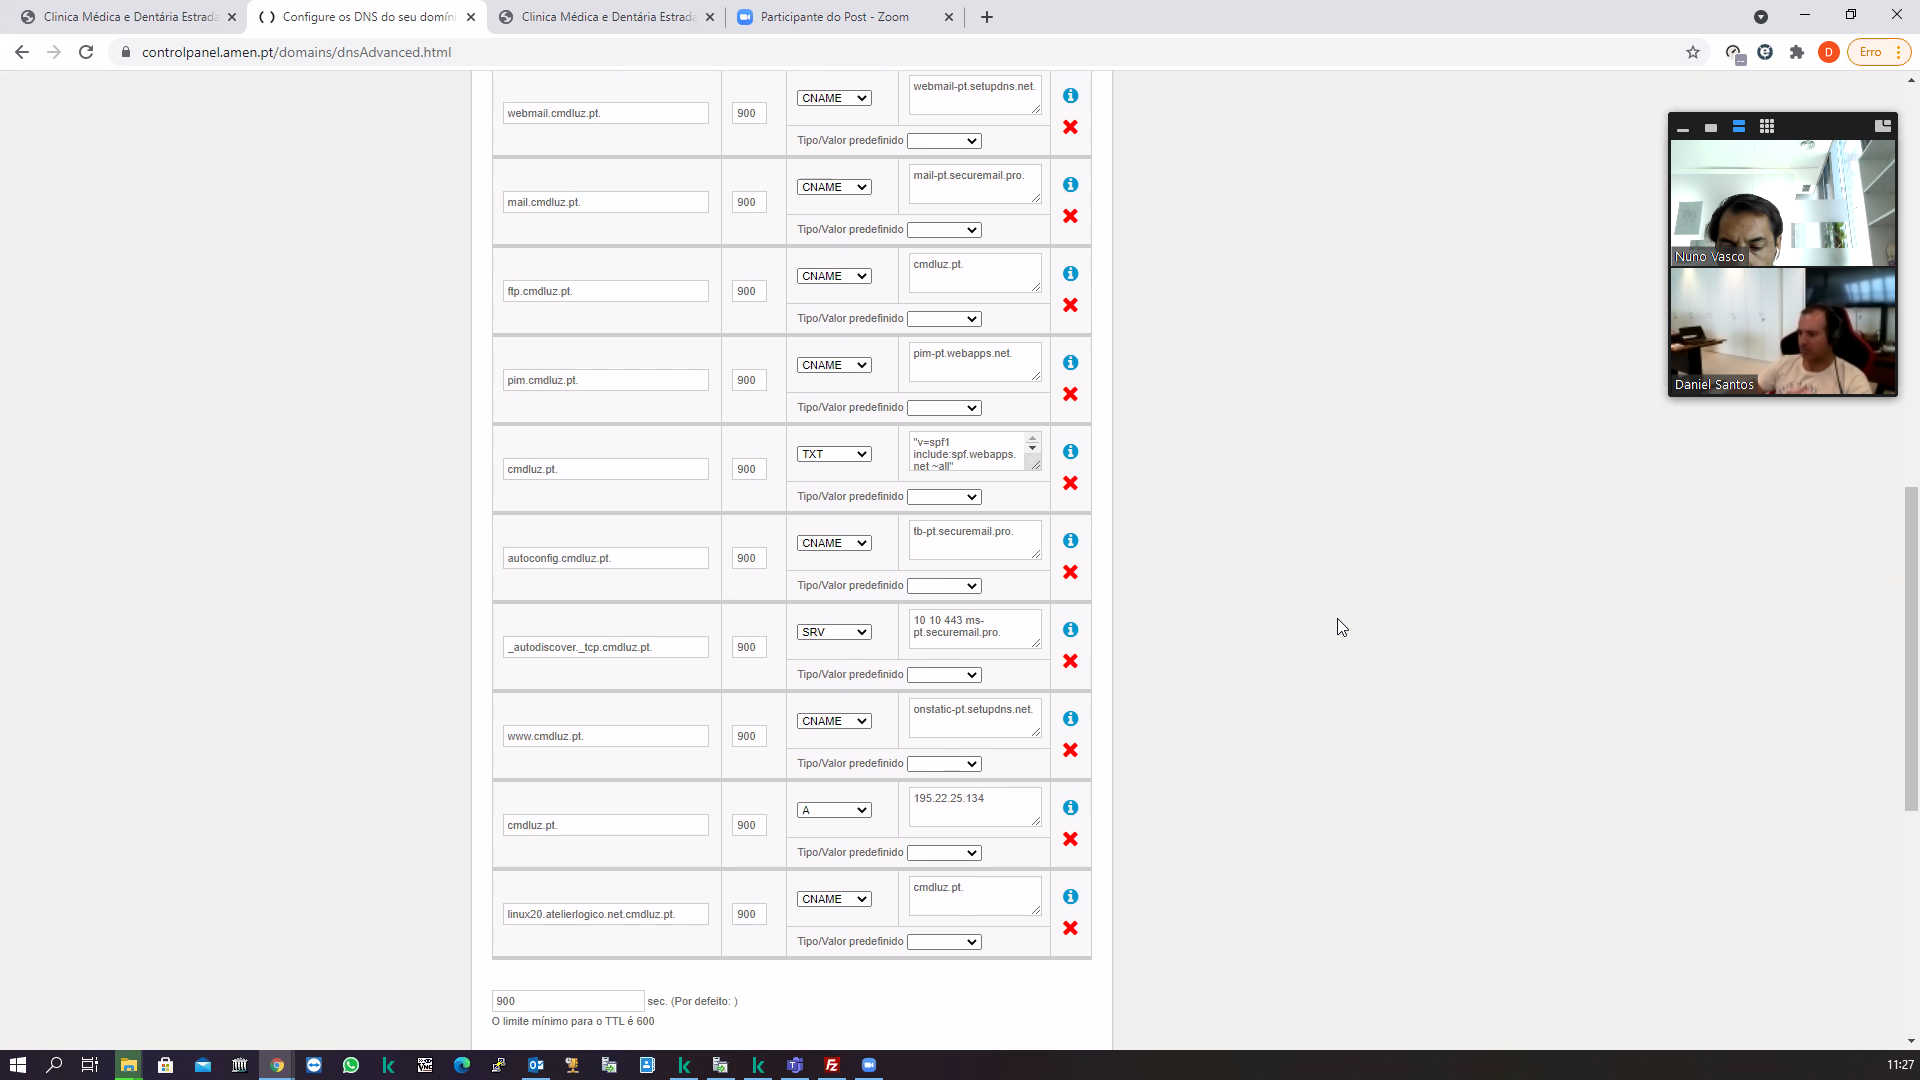
Task: Open the A type dropdown for cmdluz.pt
Action: (x=834, y=810)
